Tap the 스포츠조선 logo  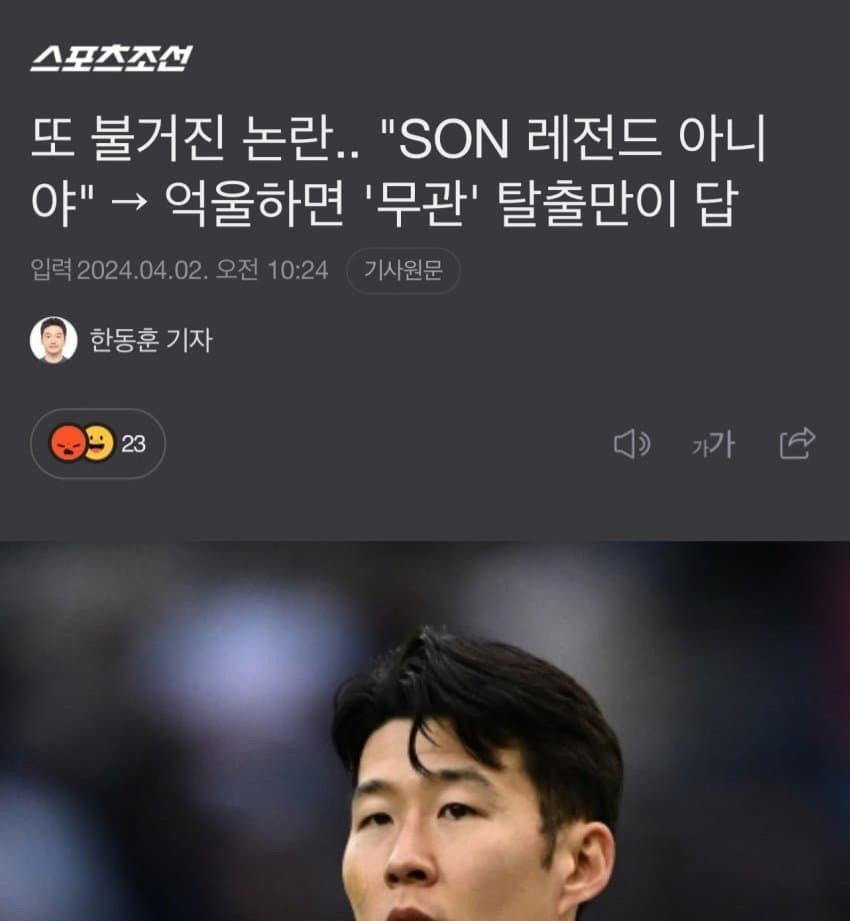[x=111, y=58]
